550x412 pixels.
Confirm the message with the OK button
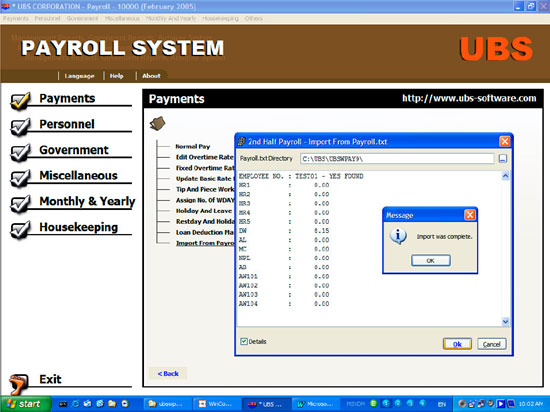click(430, 261)
